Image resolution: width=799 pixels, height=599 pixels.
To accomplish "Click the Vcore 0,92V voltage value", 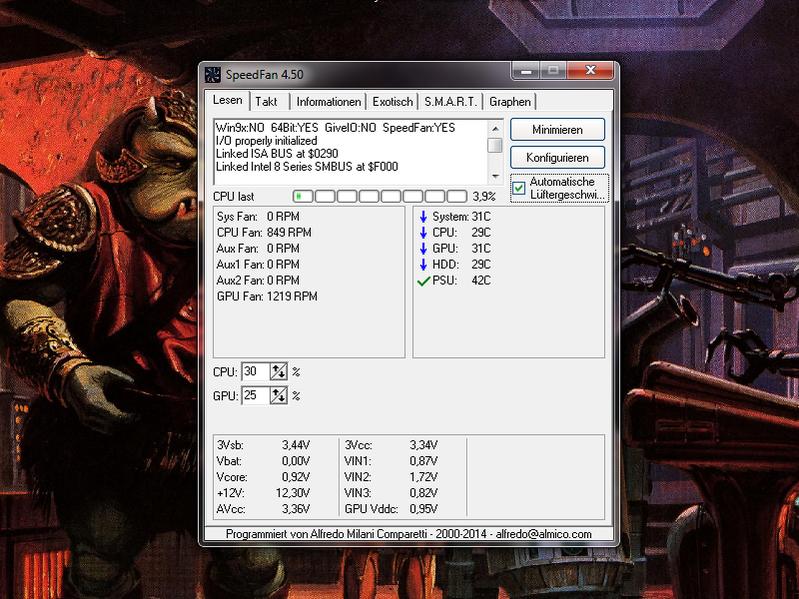I will pyautogui.click(x=296, y=477).
